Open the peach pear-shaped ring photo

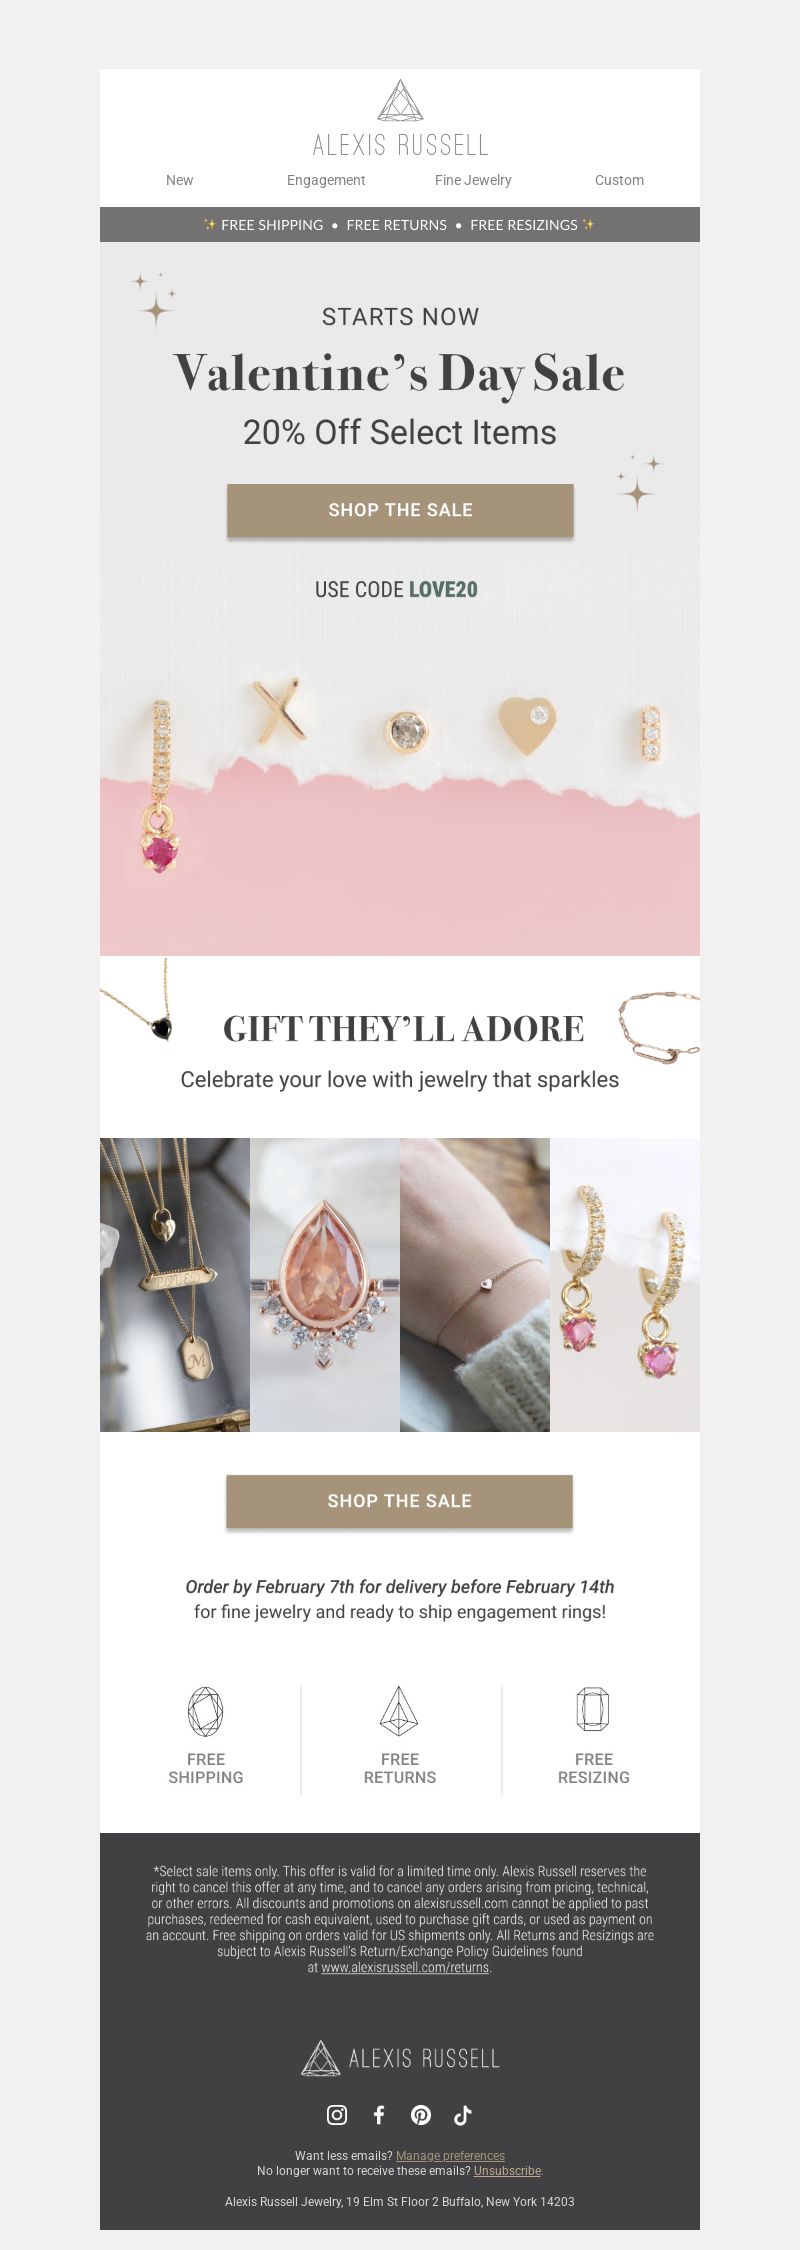(x=325, y=1284)
